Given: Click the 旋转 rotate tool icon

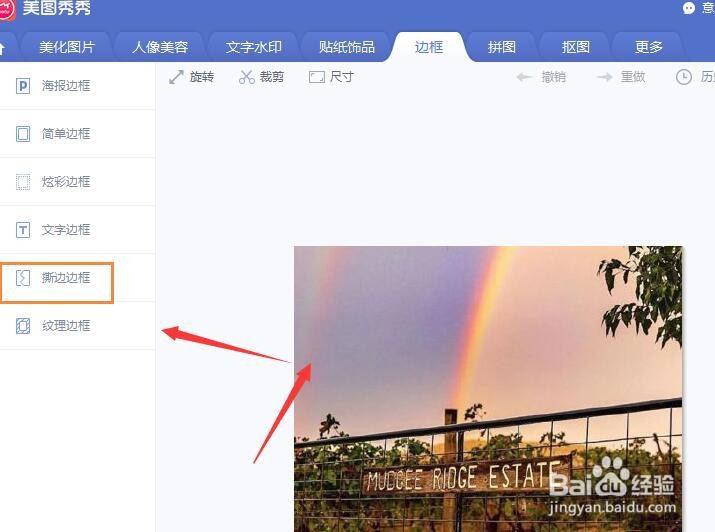Looking at the screenshot, I should [x=176, y=77].
